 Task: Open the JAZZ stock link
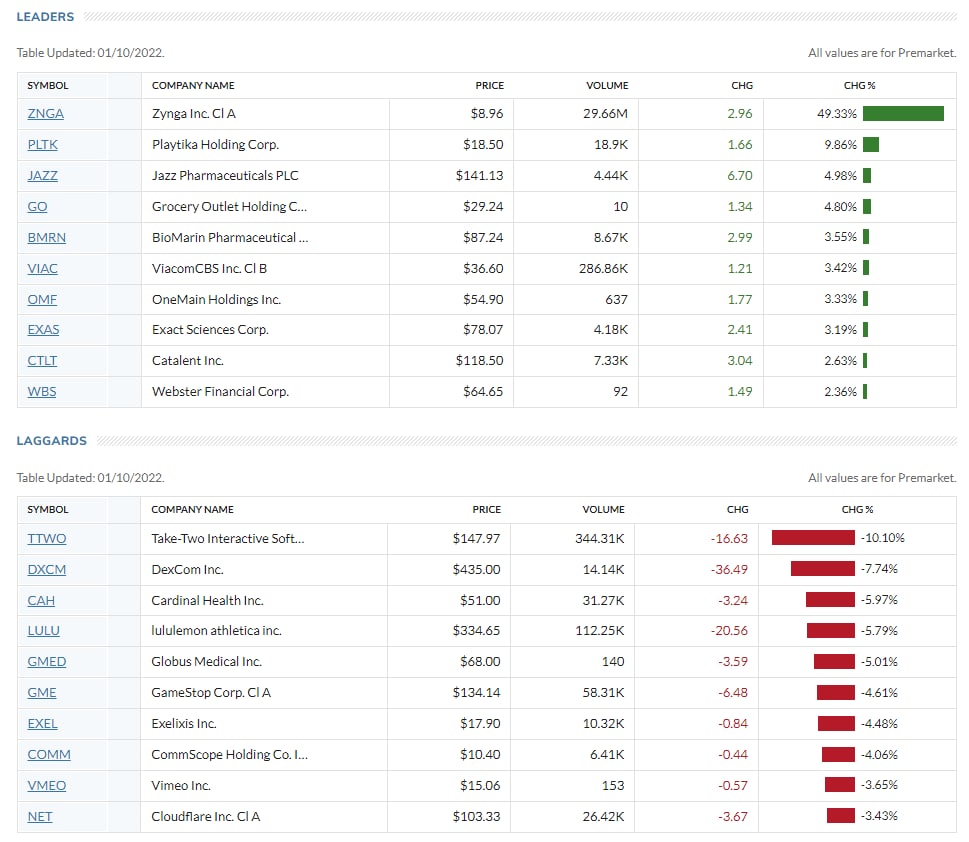click(42, 176)
